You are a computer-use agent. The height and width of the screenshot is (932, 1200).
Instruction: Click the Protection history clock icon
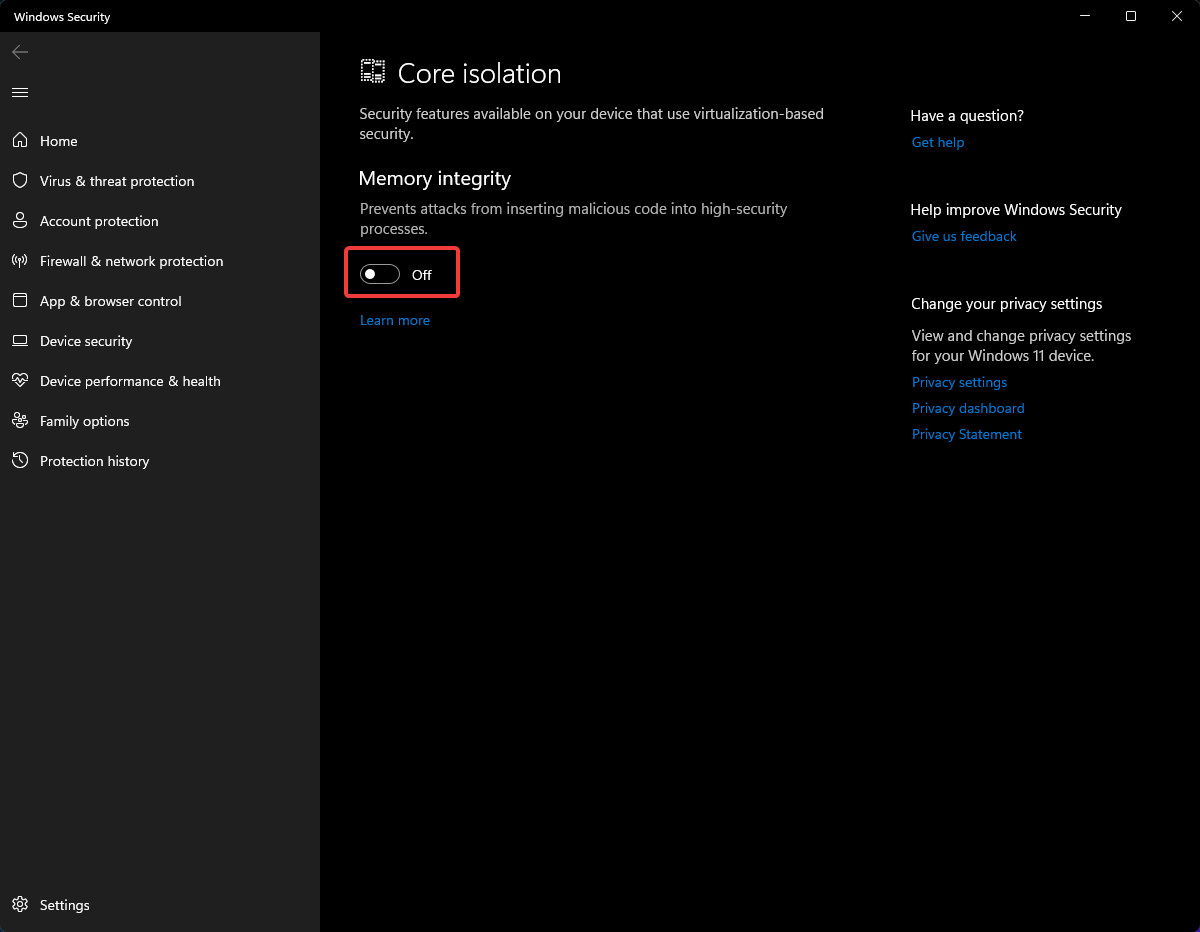coord(20,461)
